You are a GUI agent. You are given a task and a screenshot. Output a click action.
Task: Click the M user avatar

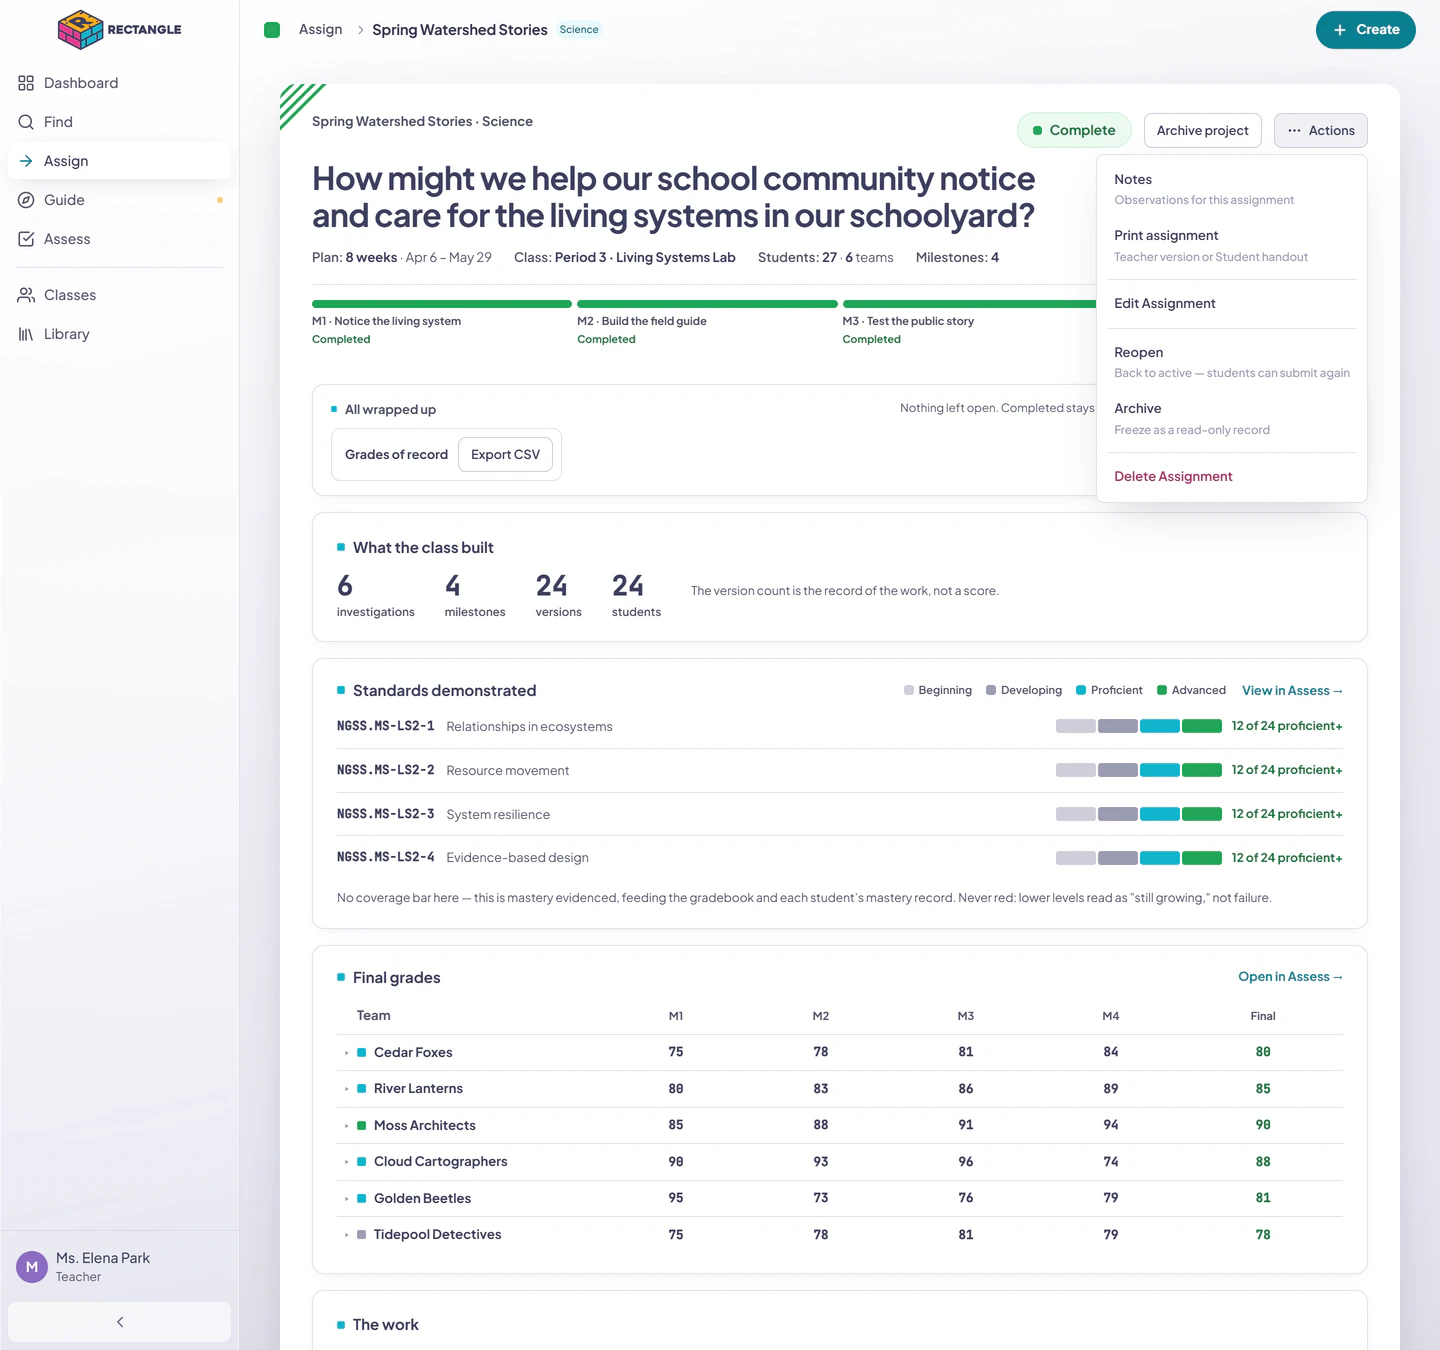(x=32, y=1267)
